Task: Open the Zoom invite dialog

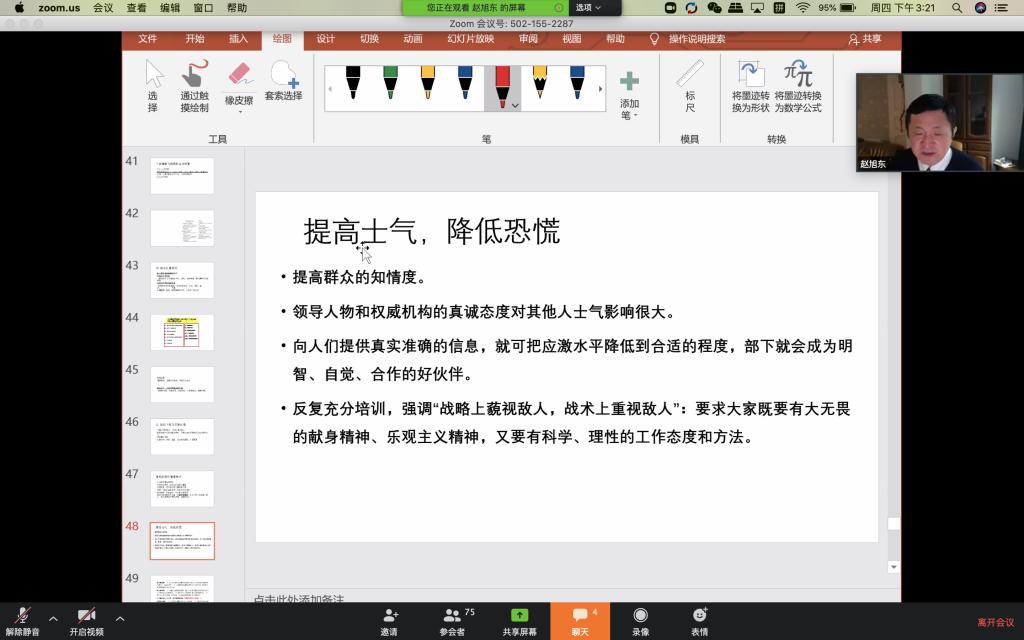Action: point(389,621)
